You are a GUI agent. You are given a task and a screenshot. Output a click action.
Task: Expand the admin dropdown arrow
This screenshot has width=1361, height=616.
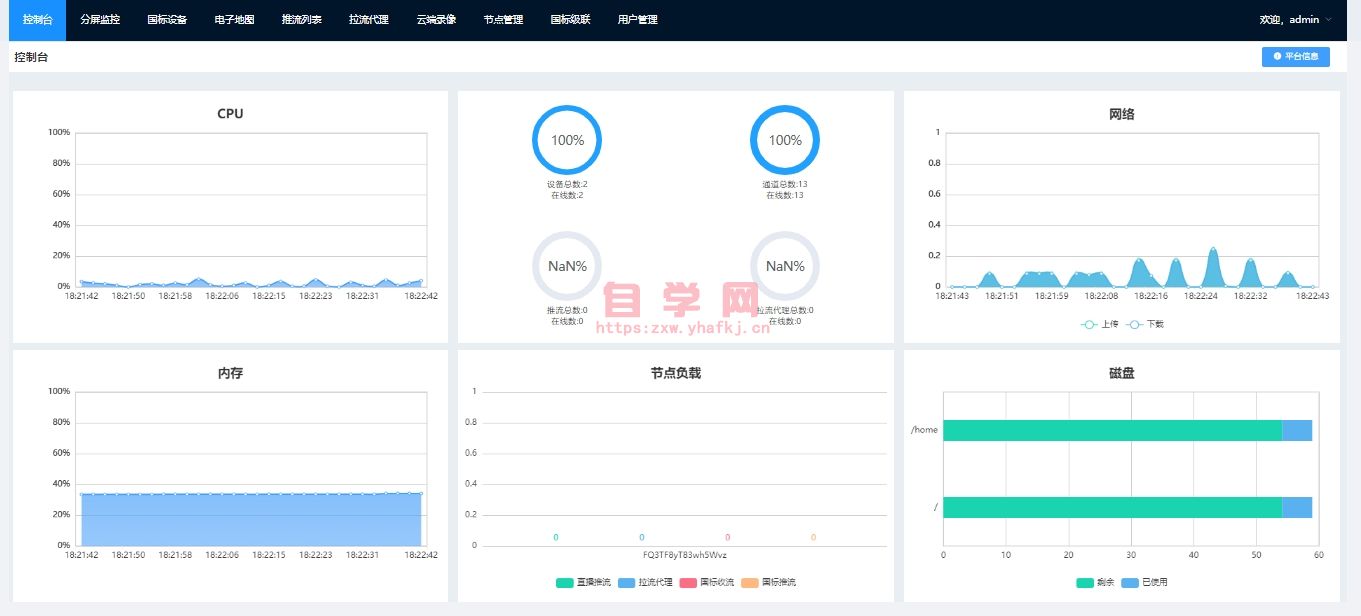click(x=1328, y=20)
